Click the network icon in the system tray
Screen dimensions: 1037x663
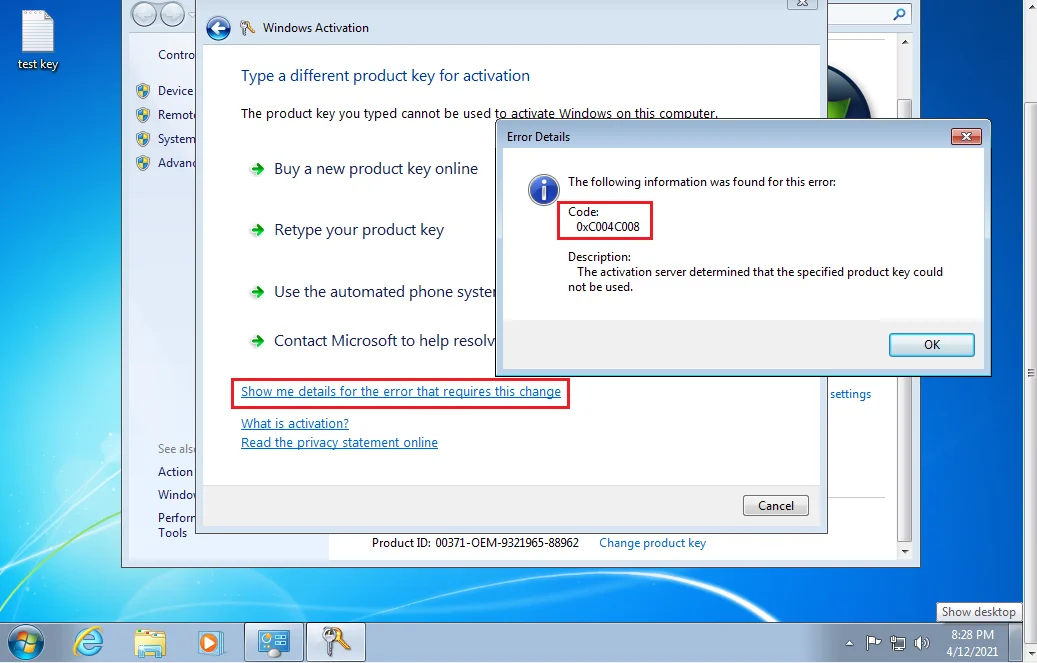click(898, 643)
